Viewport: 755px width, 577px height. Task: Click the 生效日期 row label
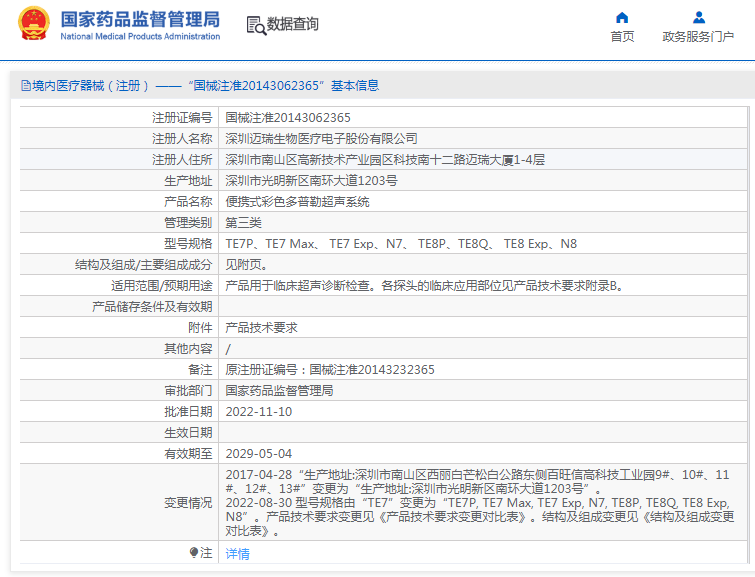pos(188,433)
